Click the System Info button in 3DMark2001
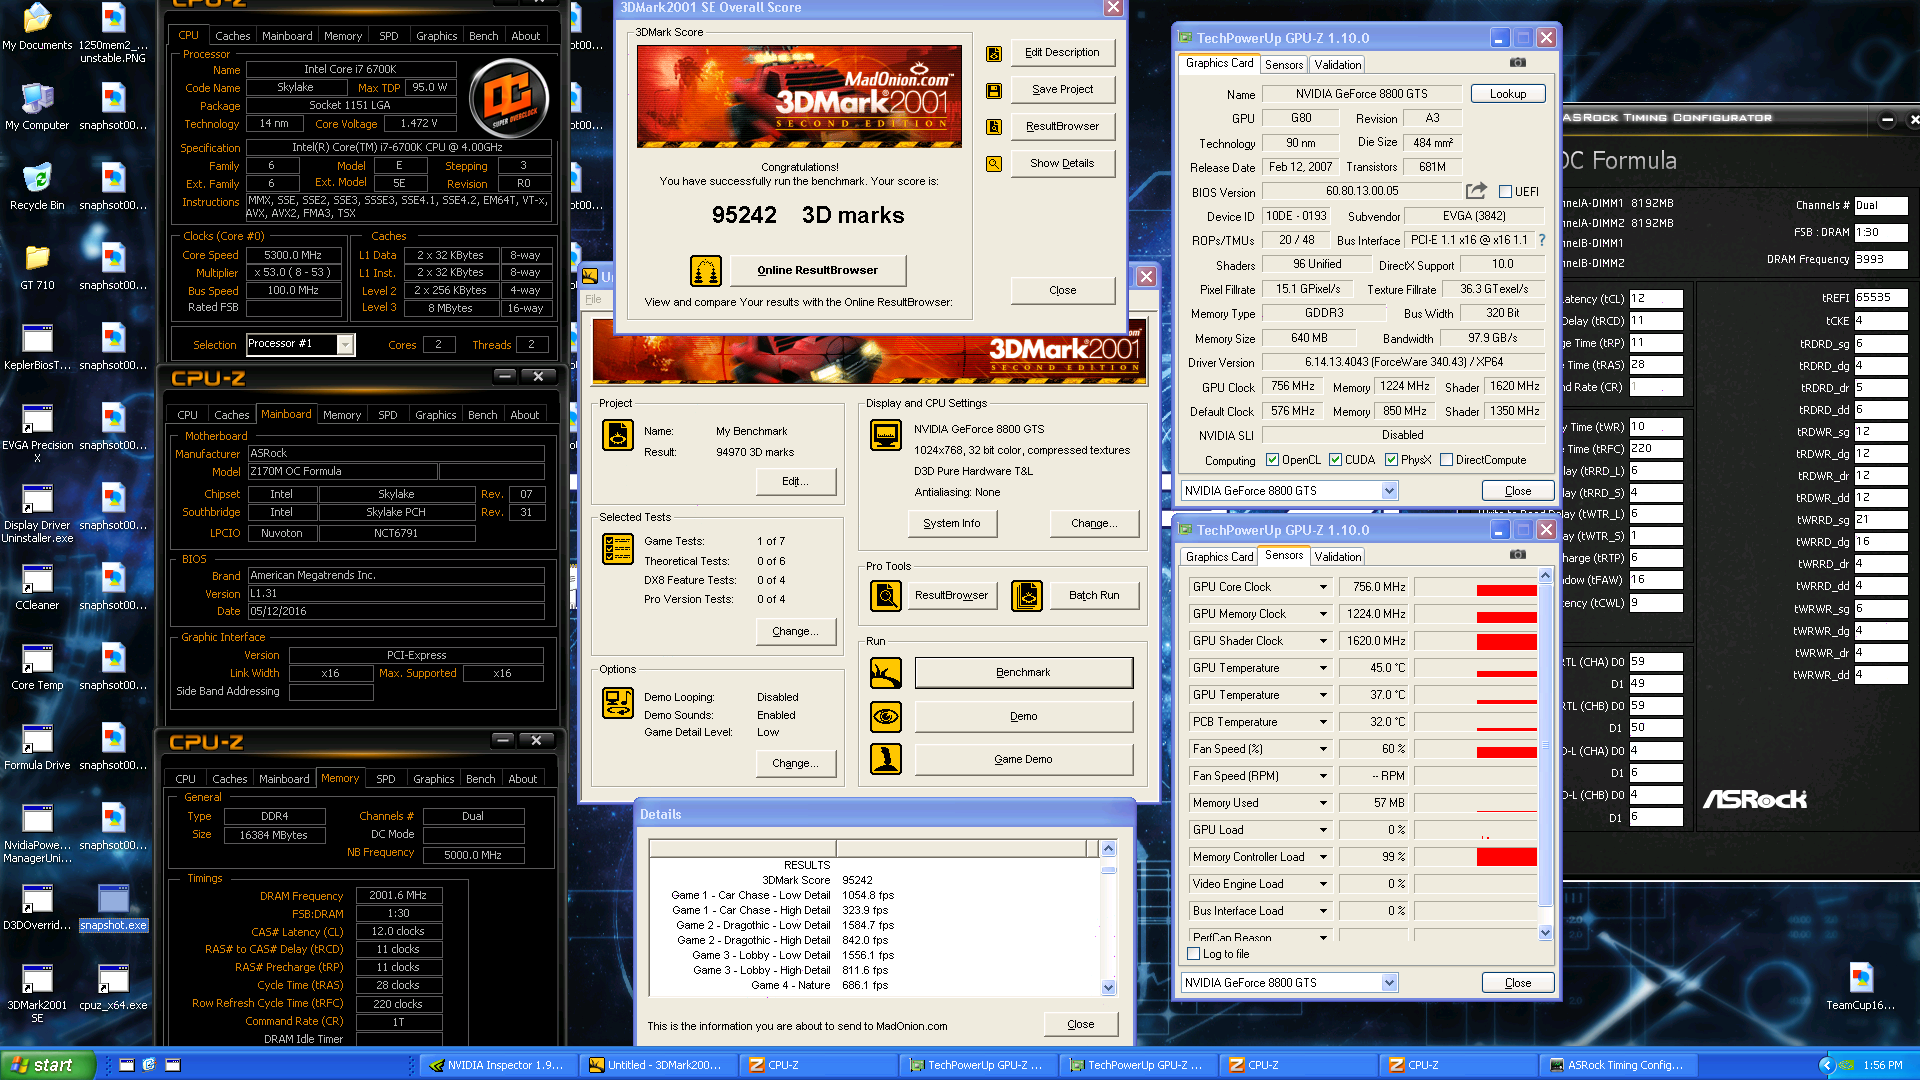 (952, 523)
